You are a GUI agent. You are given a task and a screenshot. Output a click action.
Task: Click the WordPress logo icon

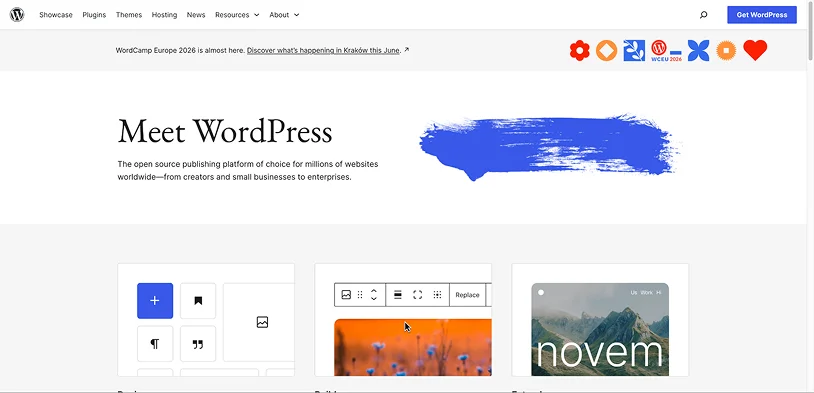tap(17, 15)
